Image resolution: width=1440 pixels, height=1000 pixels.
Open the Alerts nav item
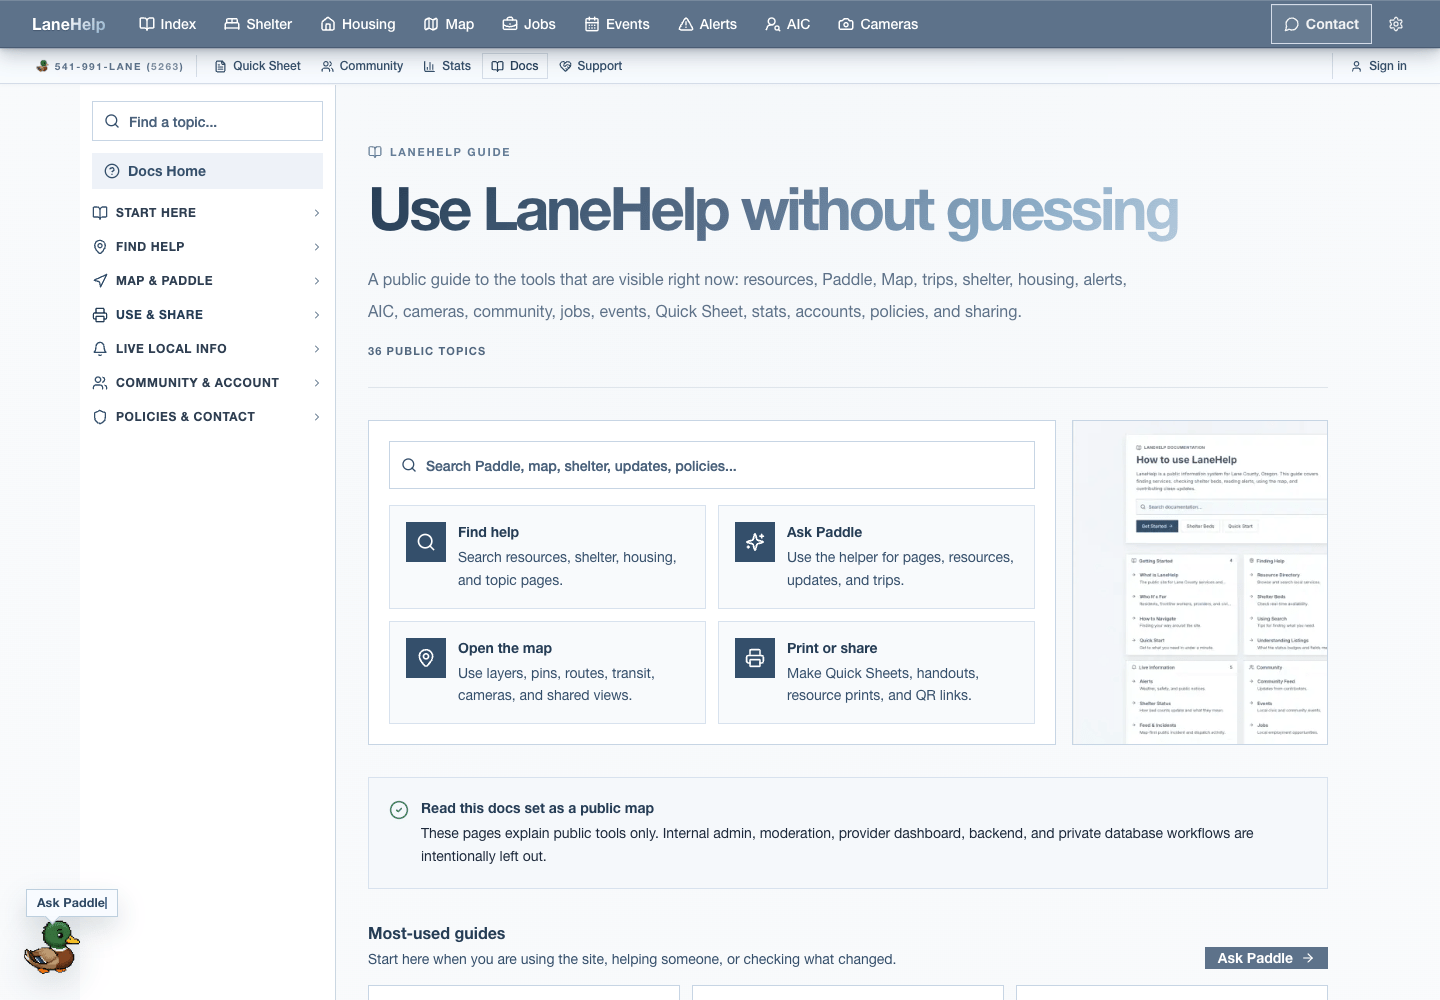tap(708, 24)
